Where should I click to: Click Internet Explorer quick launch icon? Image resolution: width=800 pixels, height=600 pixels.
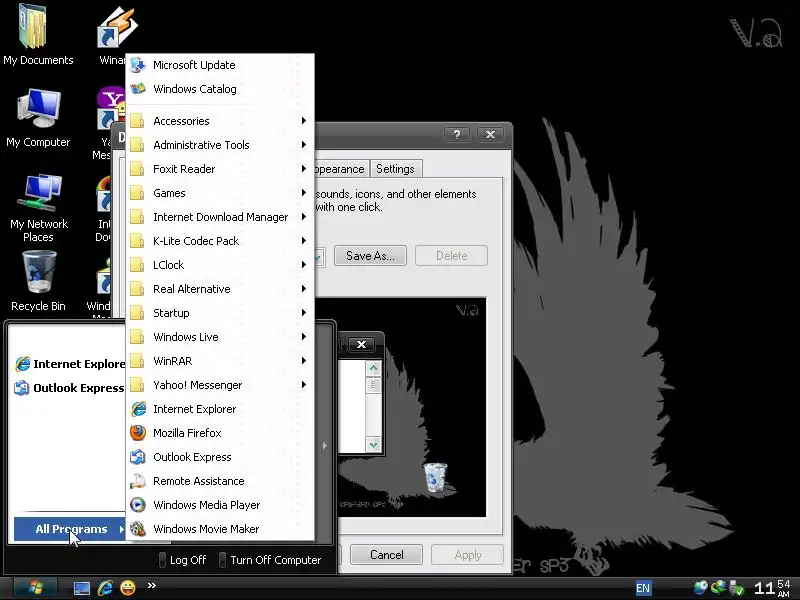[105, 588]
